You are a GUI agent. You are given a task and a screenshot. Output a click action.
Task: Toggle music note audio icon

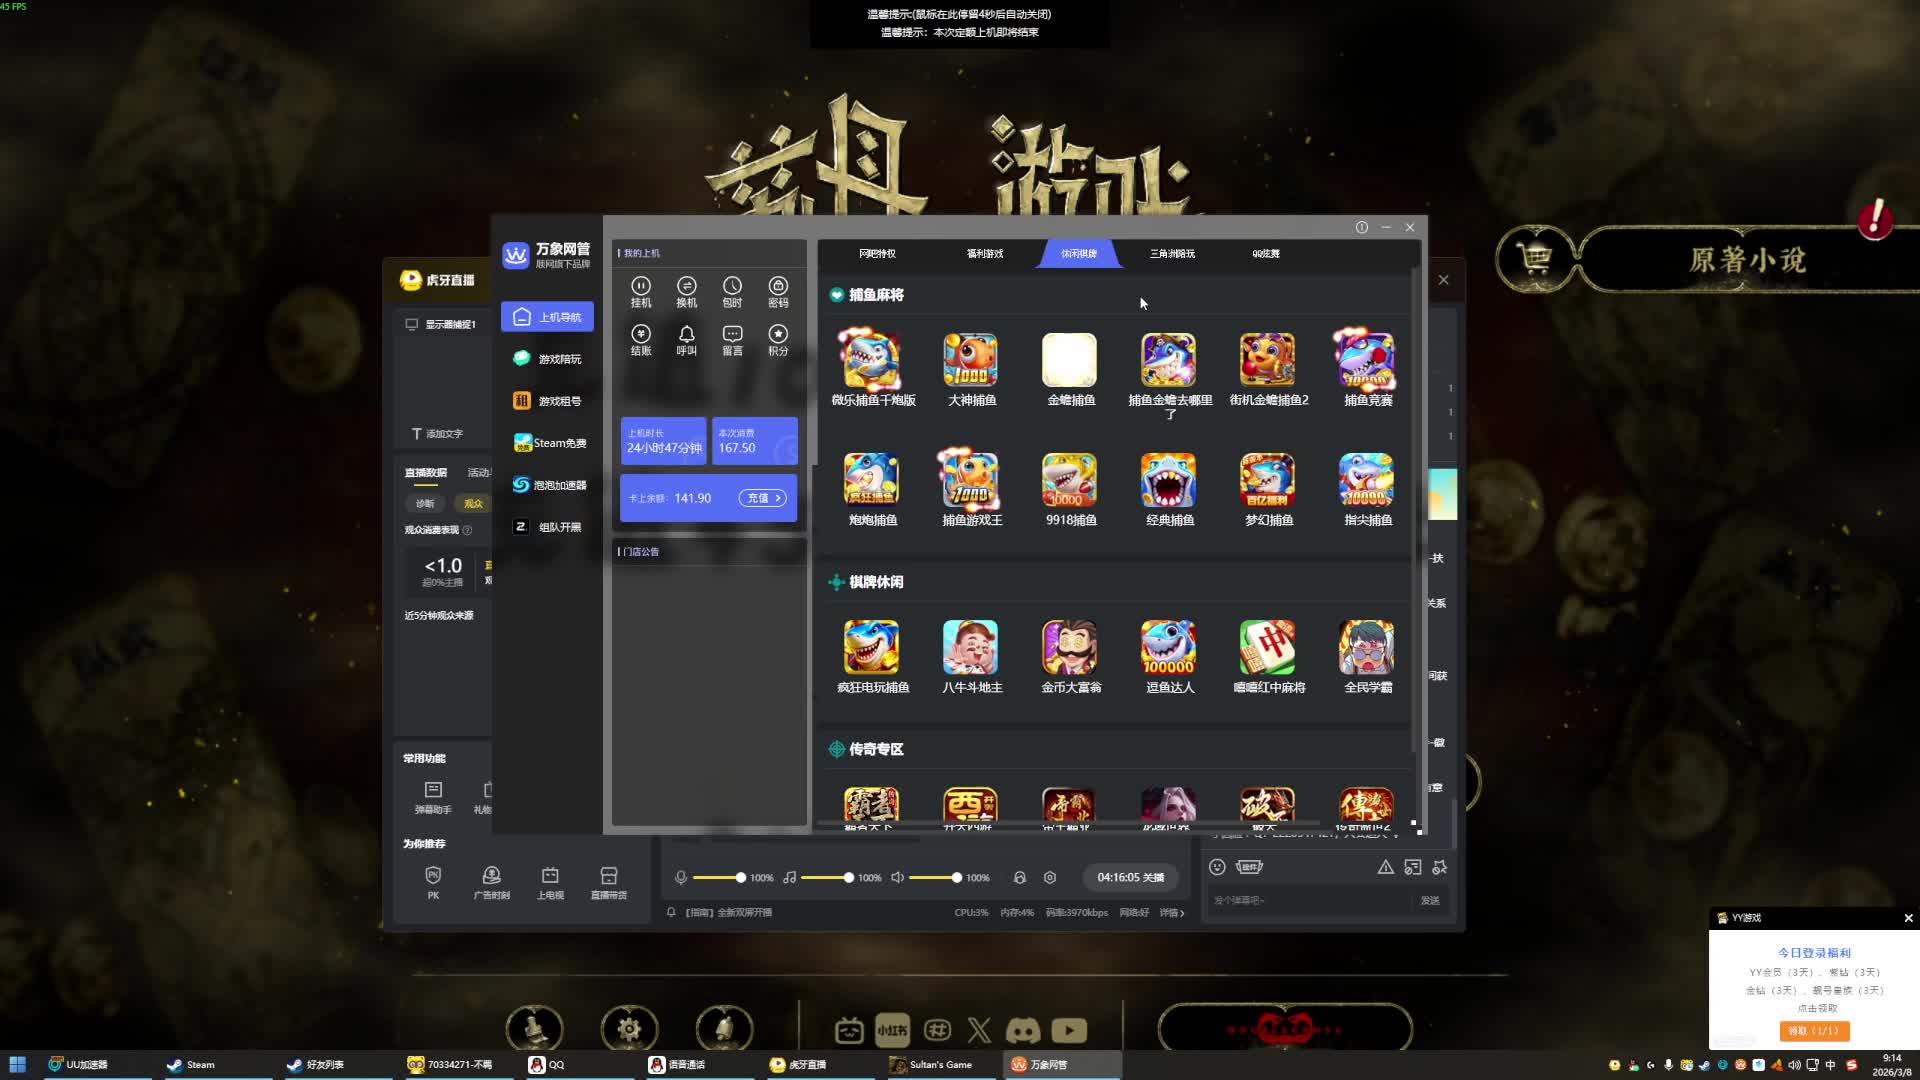click(790, 878)
